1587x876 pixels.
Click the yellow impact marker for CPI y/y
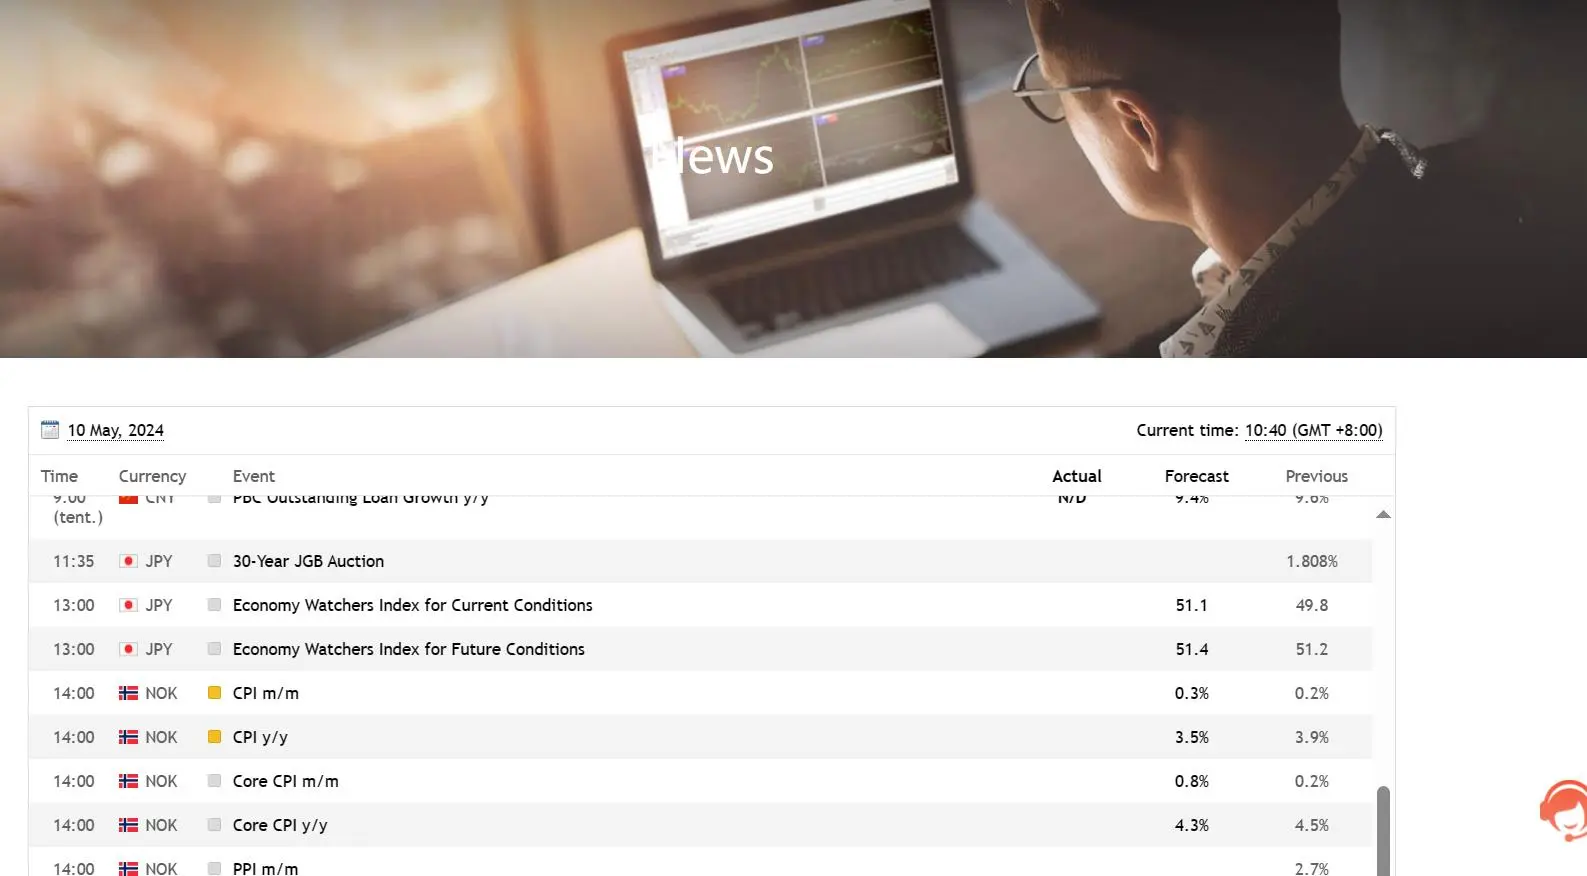click(x=214, y=736)
